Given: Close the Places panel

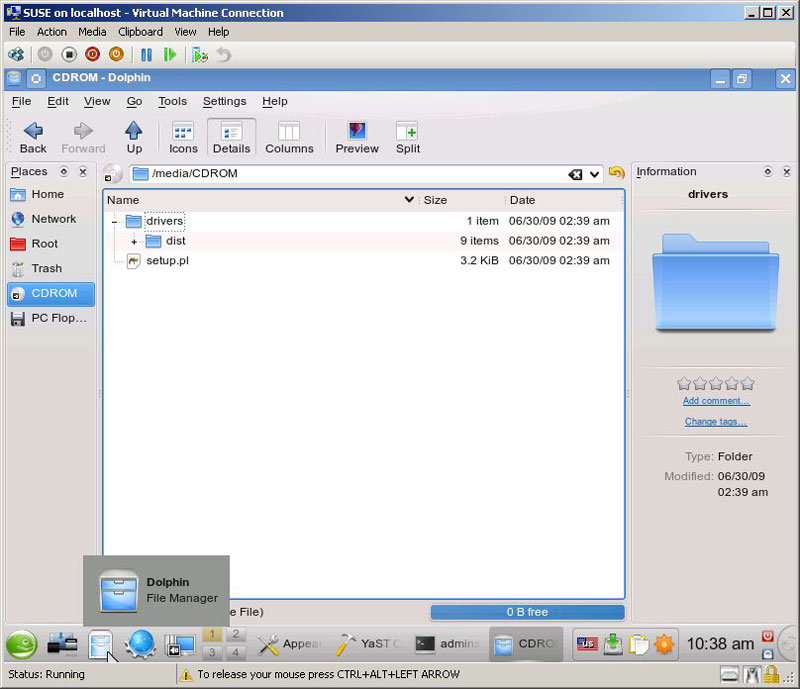Looking at the screenshot, I should tap(83, 171).
